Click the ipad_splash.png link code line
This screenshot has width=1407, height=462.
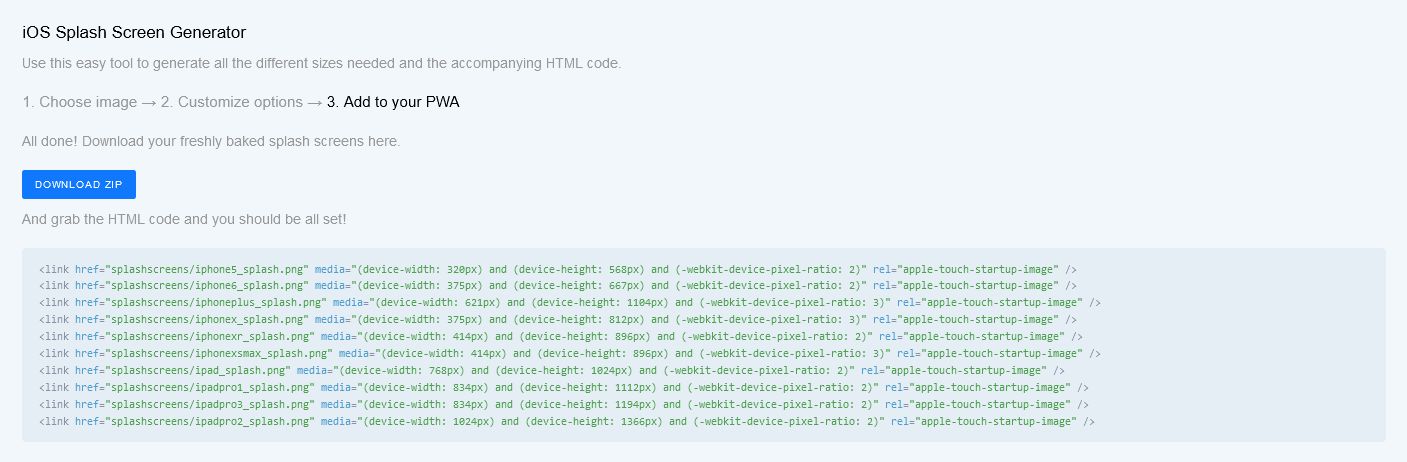552,371
